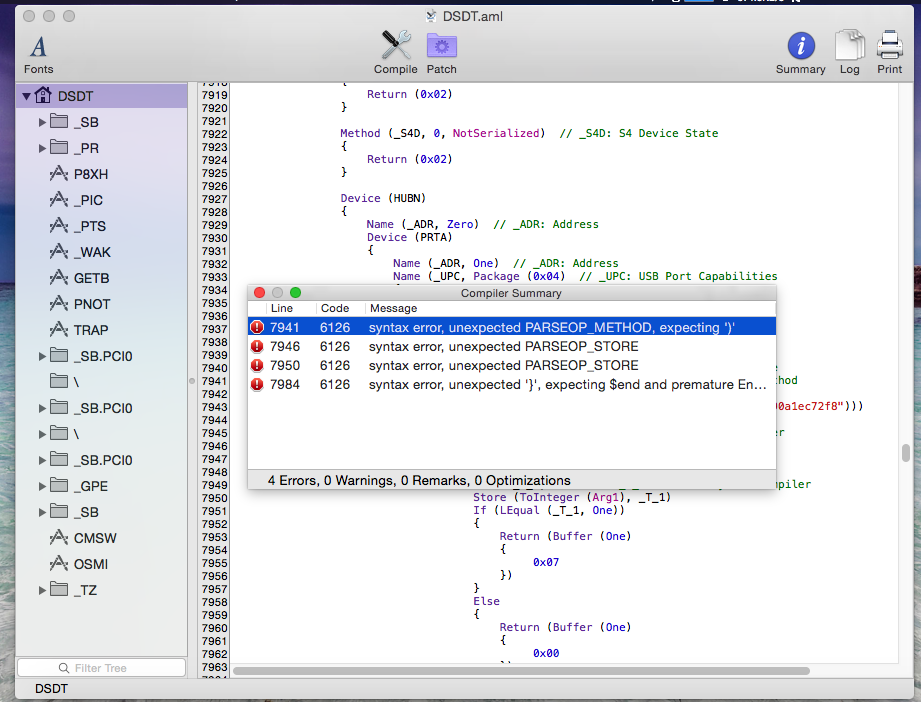Expand the _PR tree node
The width and height of the screenshot is (921, 702).
click(43, 148)
